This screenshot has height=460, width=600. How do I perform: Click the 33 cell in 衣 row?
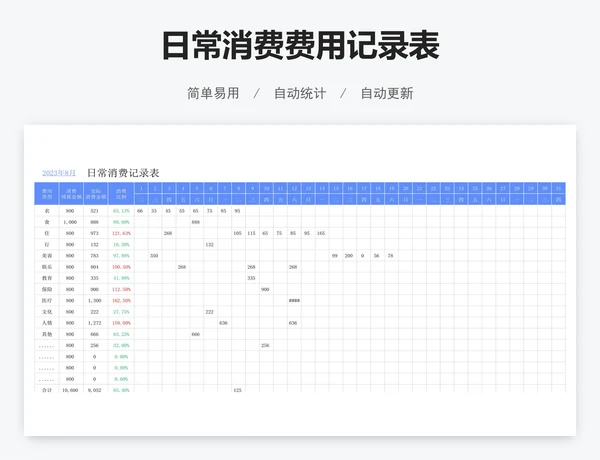coord(154,211)
